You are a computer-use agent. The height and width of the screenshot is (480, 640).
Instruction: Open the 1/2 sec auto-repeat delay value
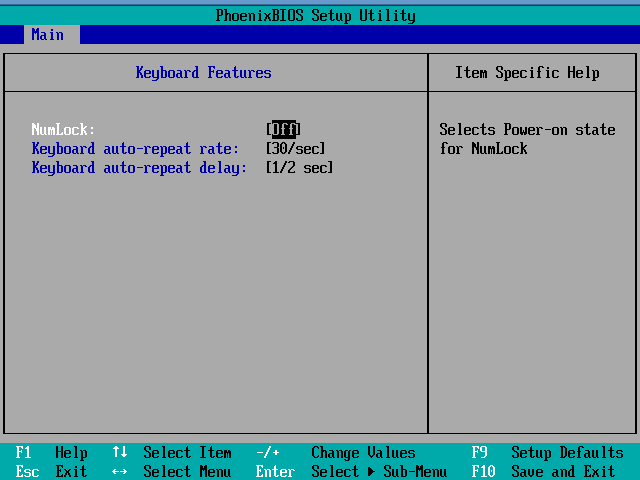coord(299,168)
